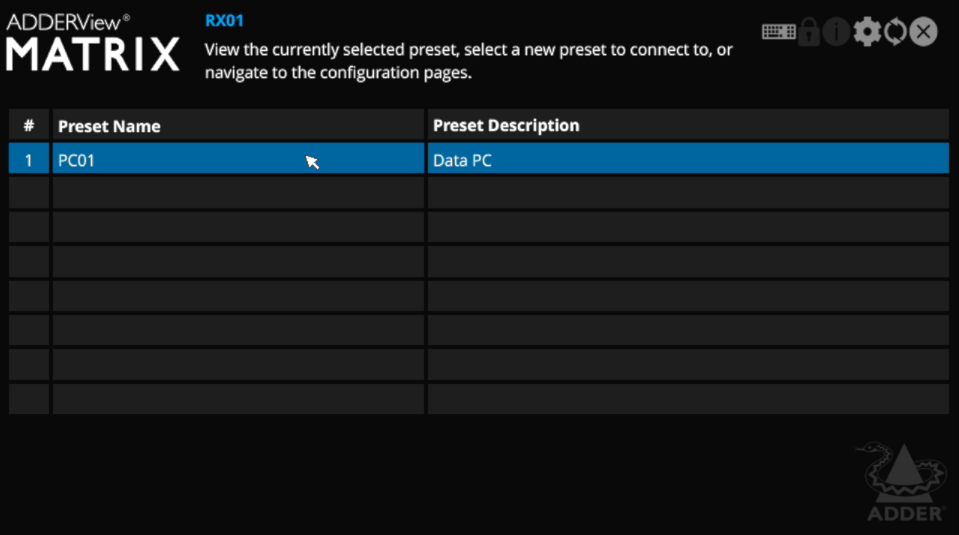
Task: Click the empty description cell directly below Data PC
Action: coord(688,193)
